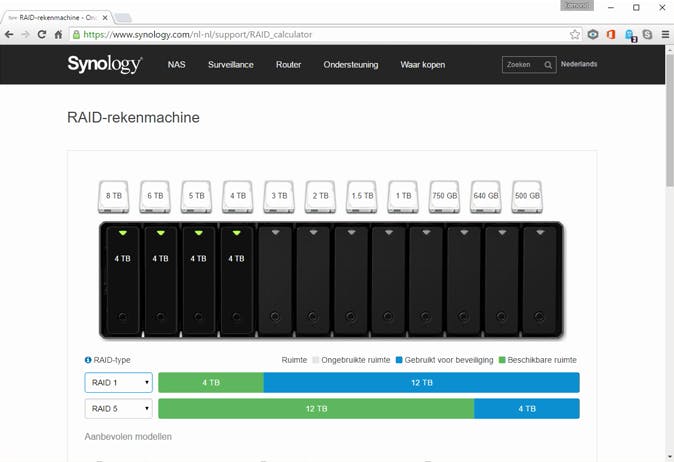The image size is (674, 462).
Task: Click the RAID 1 blue 12 TB bar
Action: pyautogui.click(x=422, y=382)
